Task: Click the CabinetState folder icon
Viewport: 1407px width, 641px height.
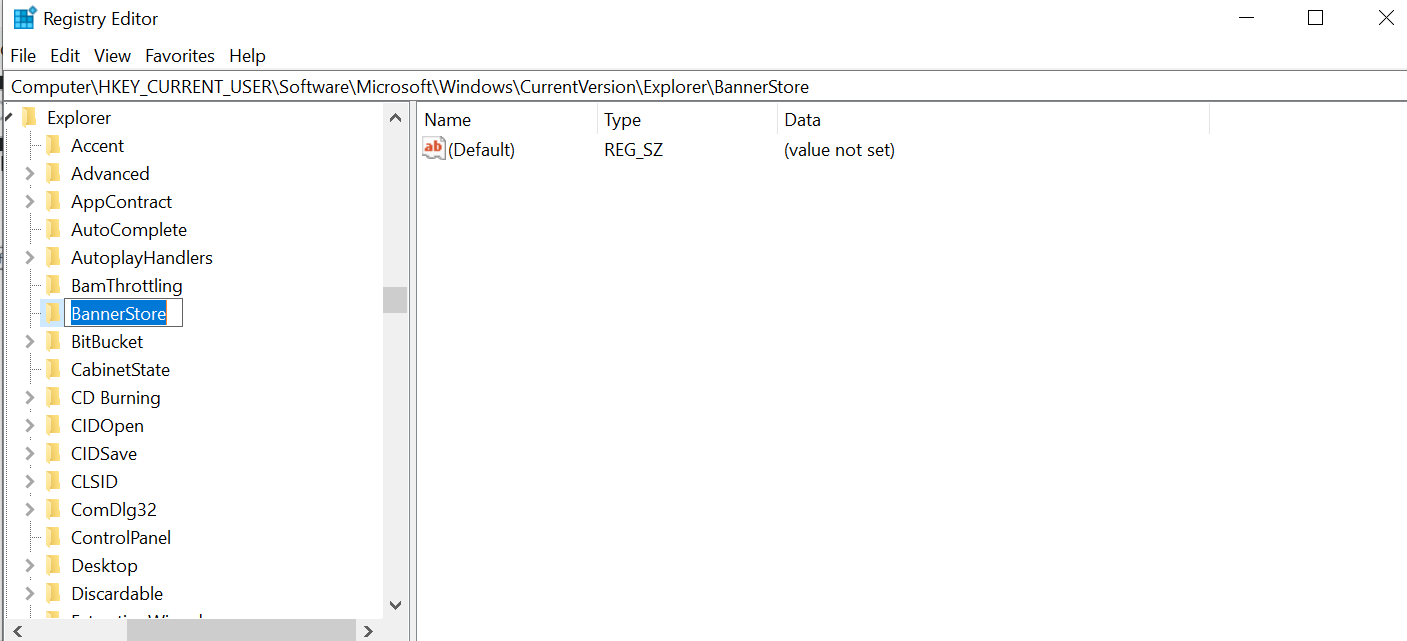Action: point(54,370)
